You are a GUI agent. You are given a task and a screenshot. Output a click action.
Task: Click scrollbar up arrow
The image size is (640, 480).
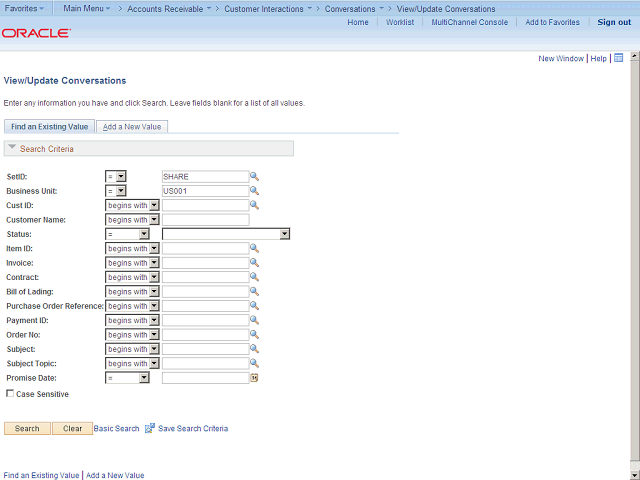point(635,56)
